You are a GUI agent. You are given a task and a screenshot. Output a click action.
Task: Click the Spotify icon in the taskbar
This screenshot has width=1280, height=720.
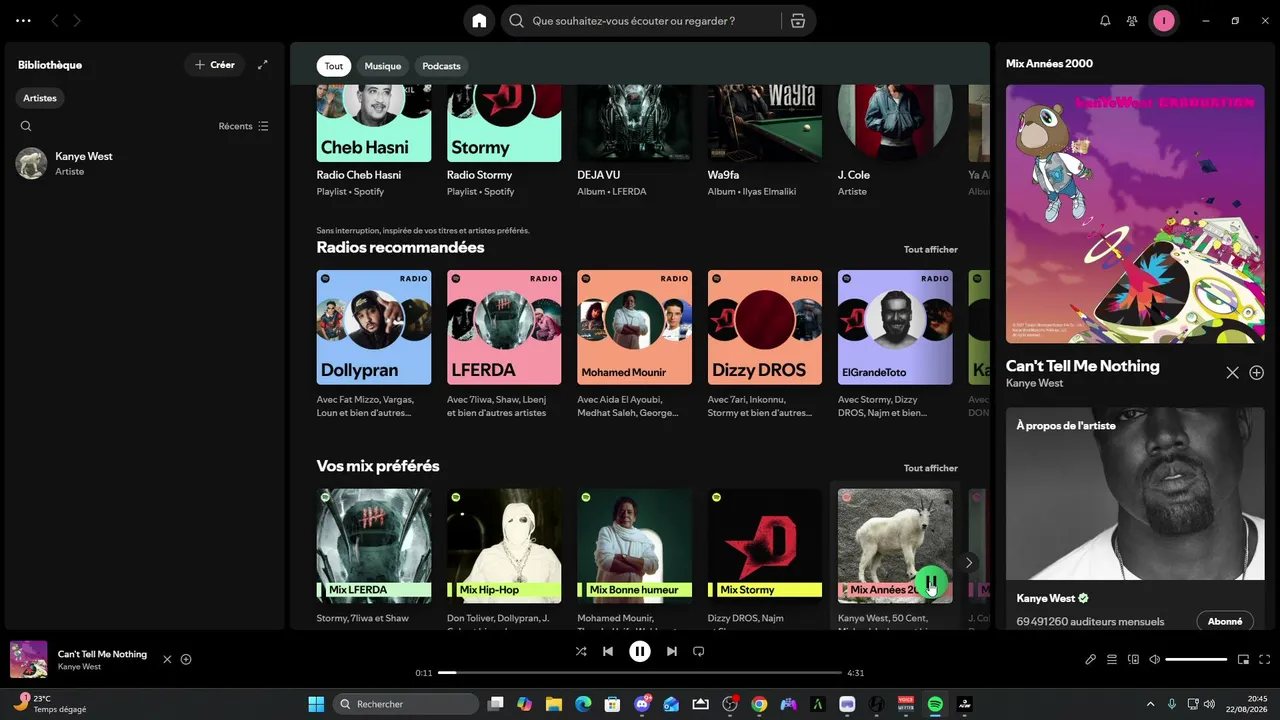point(935,704)
